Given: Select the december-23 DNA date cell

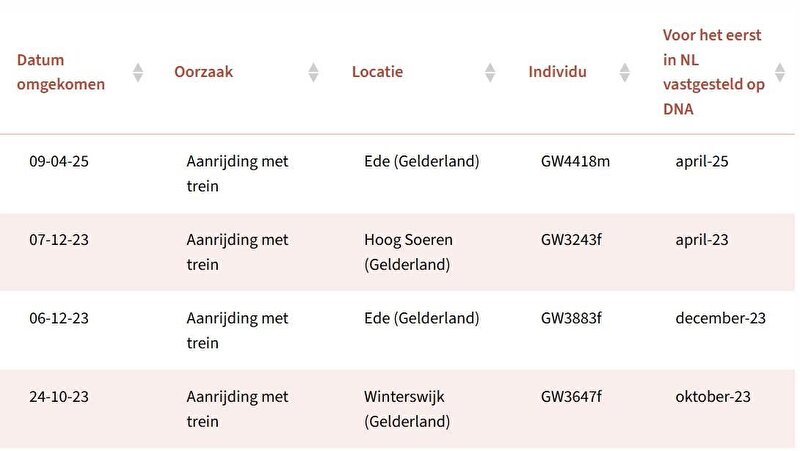Looking at the screenshot, I should coord(720,318).
